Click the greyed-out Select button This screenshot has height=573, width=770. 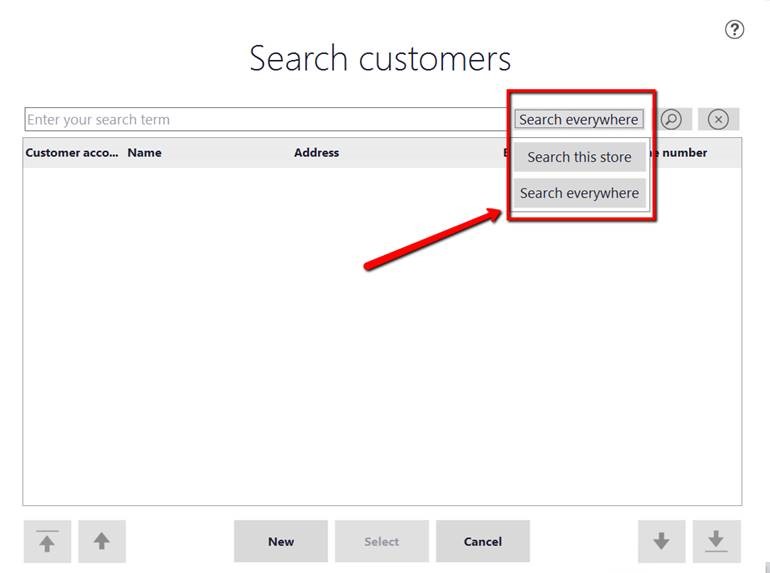tap(381, 541)
